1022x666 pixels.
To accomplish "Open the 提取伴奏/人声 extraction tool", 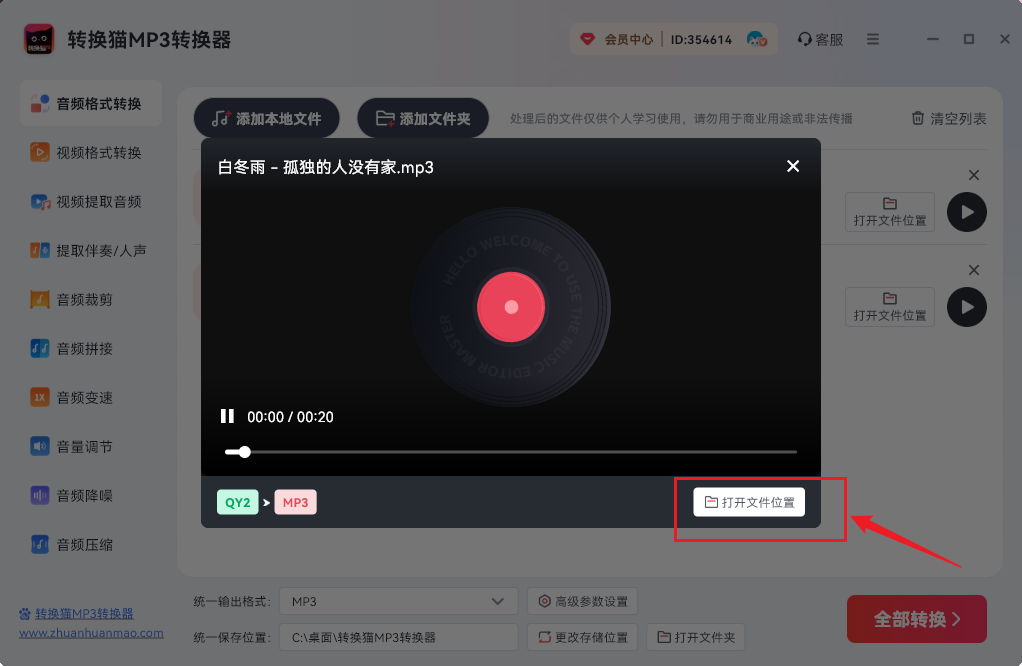I will [90, 250].
